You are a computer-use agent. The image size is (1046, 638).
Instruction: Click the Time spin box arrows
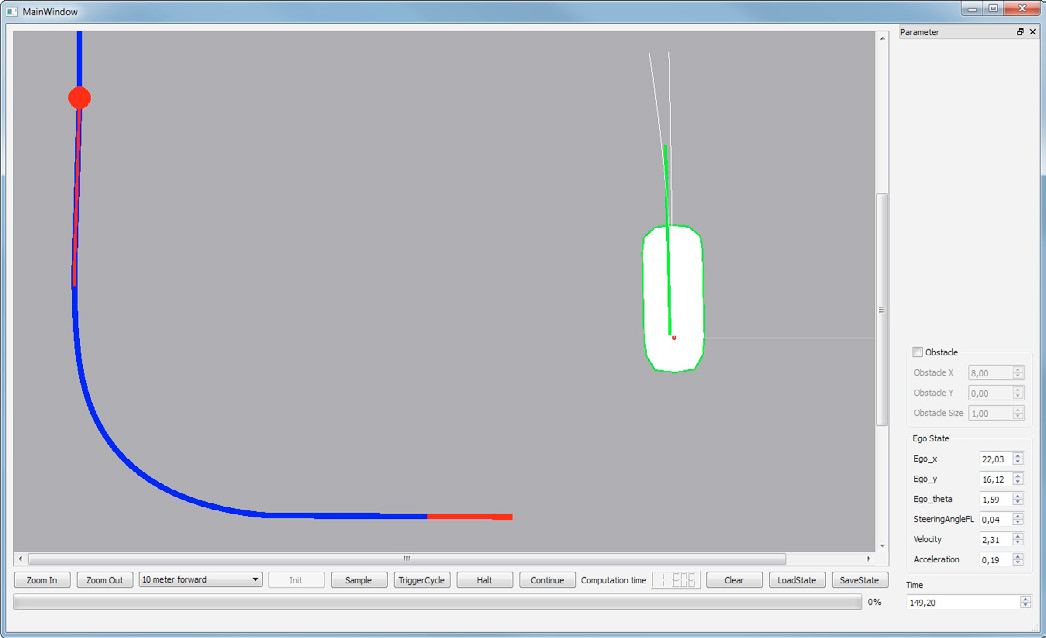point(1025,602)
